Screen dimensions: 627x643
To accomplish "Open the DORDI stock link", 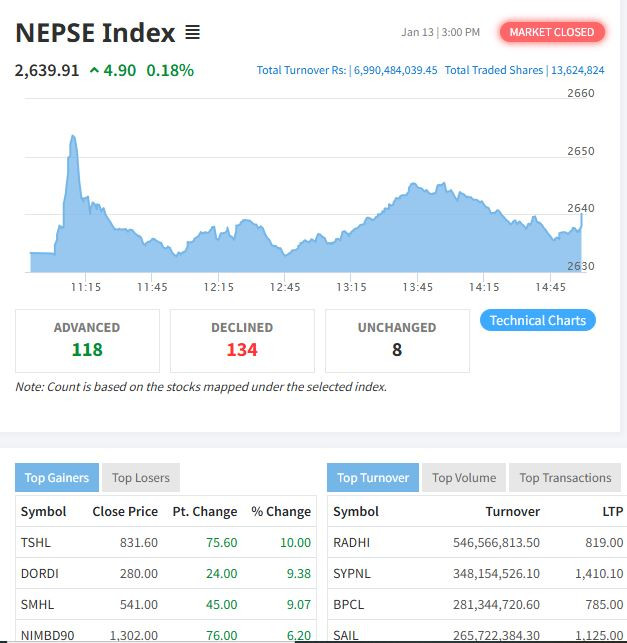I will tap(38, 574).
